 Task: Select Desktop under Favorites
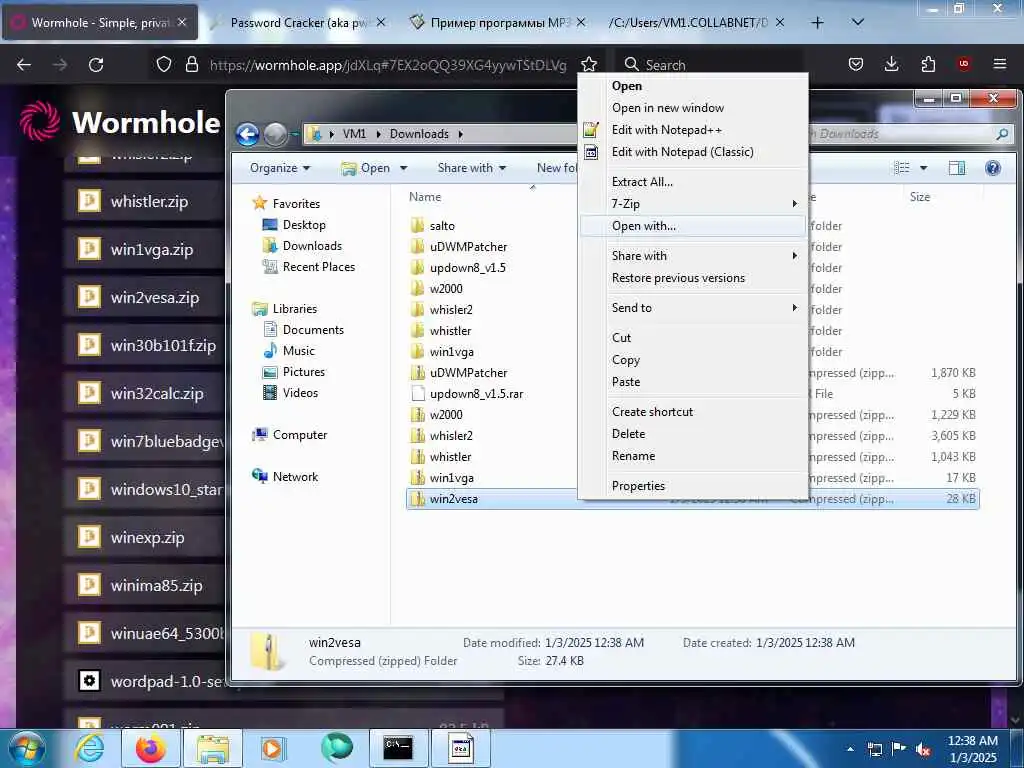point(304,225)
